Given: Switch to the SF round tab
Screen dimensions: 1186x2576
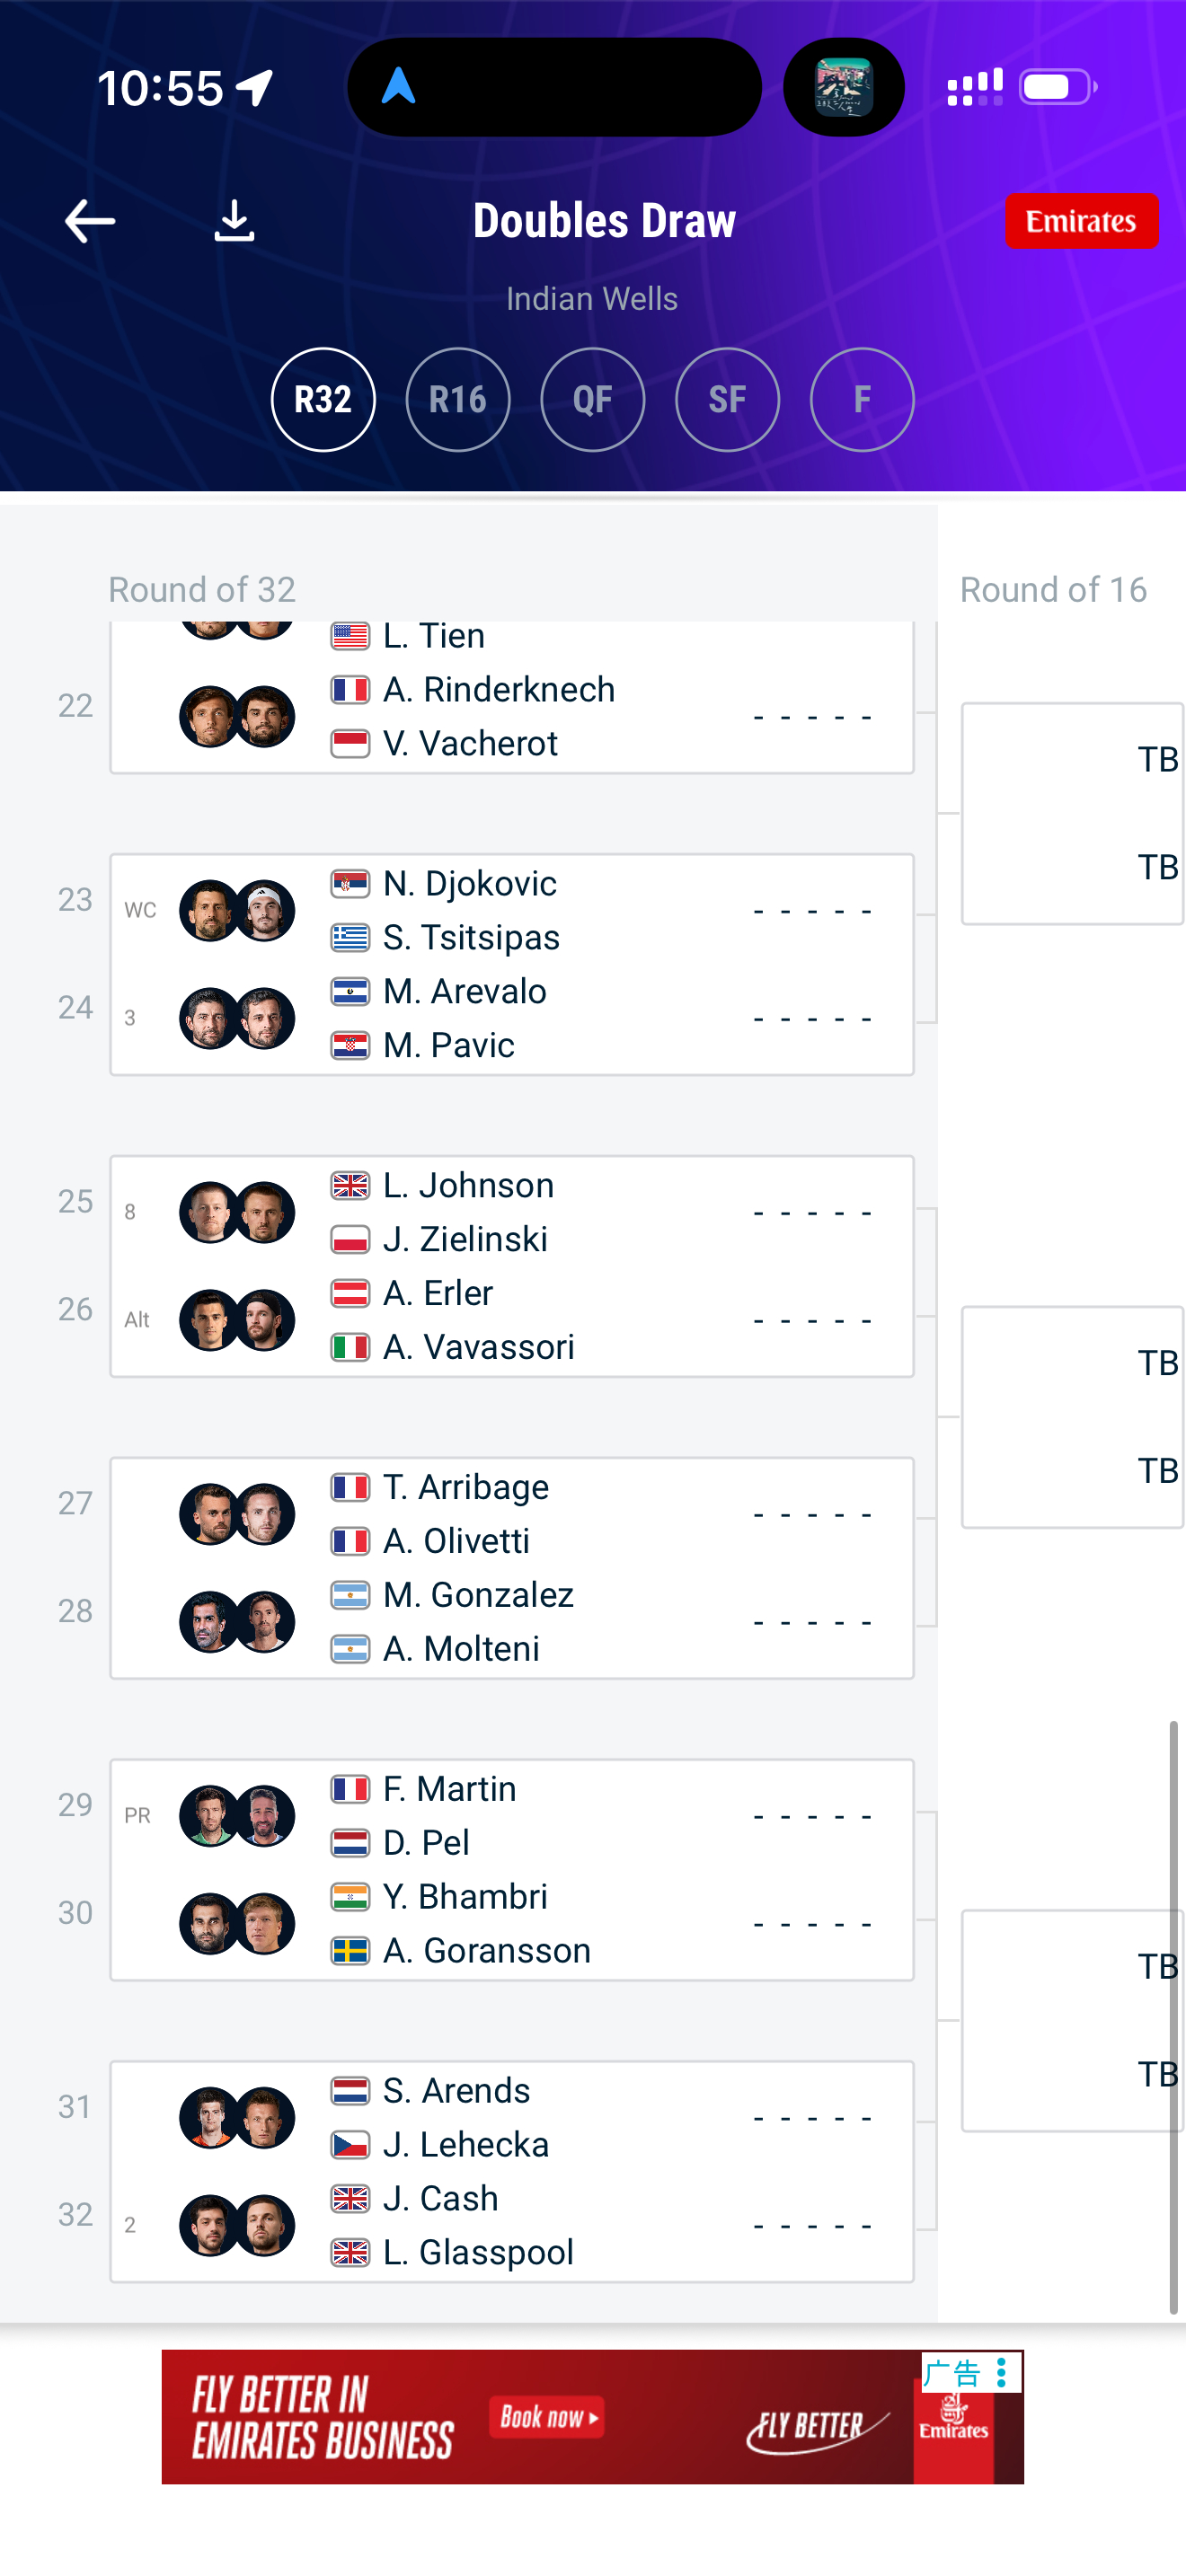Looking at the screenshot, I should 727,400.
